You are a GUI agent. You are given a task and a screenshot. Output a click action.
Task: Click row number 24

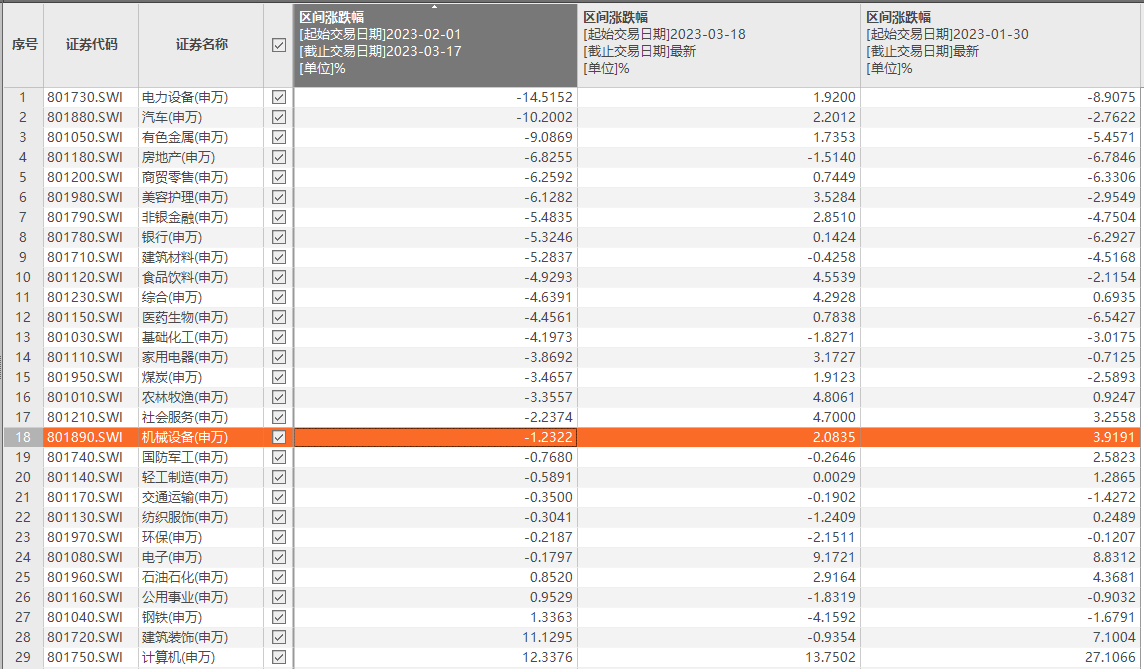pyautogui.click(x=23, y=557)
